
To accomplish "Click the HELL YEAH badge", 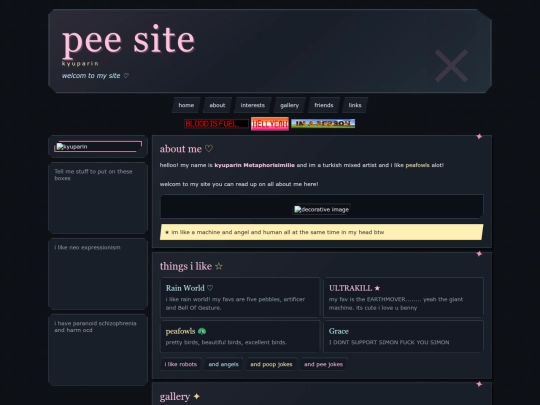I will [x=270, y=124].
